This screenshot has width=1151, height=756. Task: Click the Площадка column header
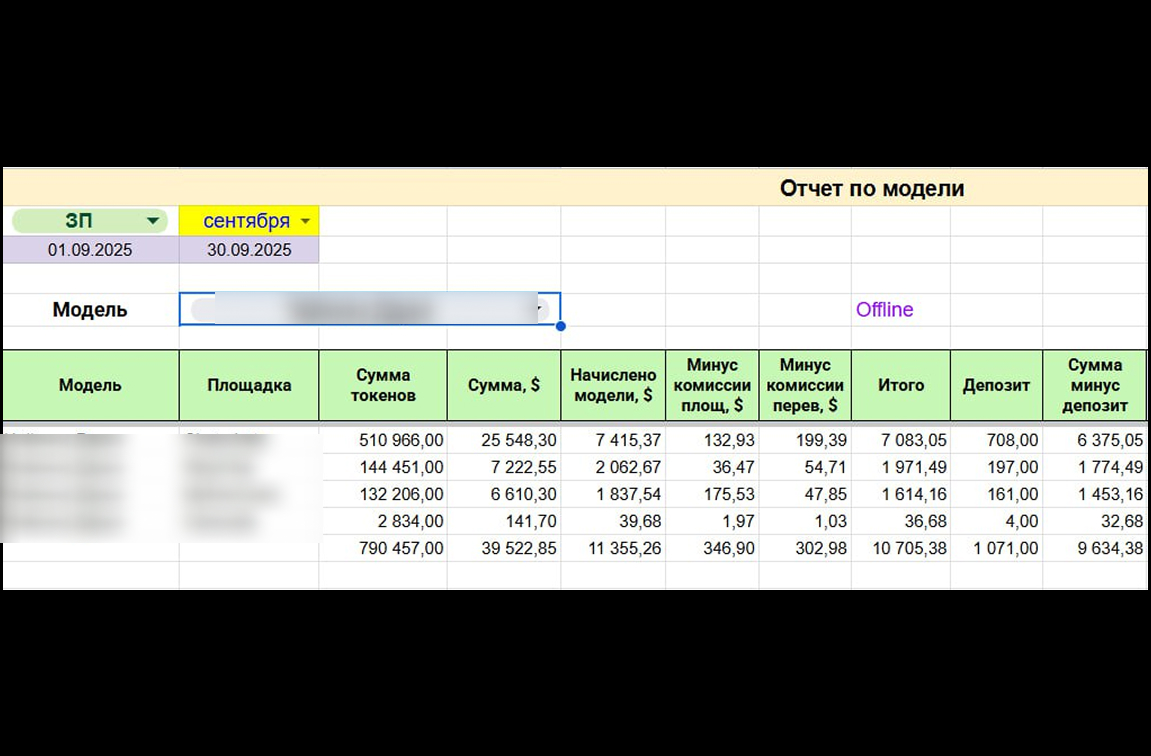pos(249,385)
